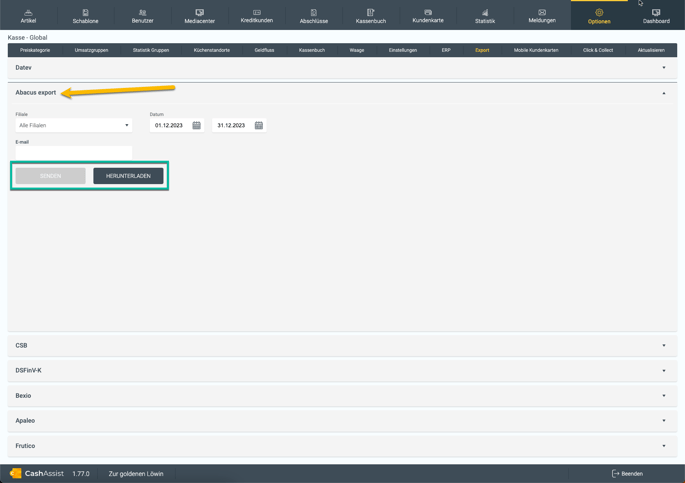Open Abschlüsse icon

(x=314, y=12)
